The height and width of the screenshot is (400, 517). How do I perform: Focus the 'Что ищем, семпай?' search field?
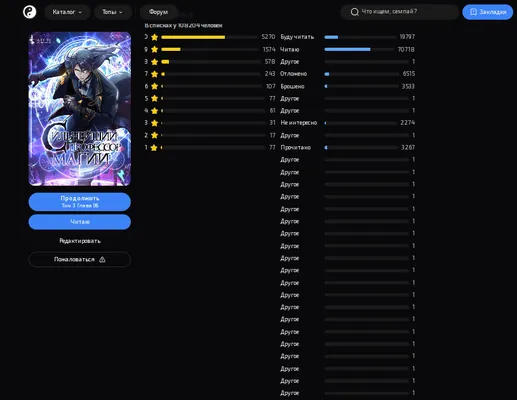[399, 12]
